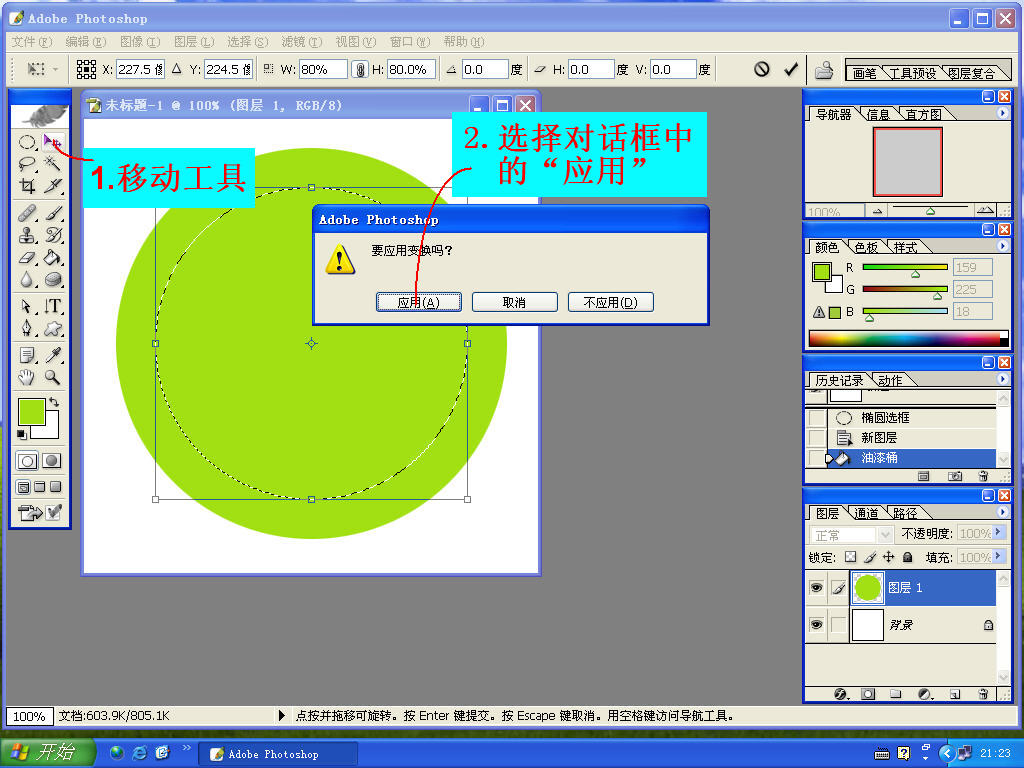Image resolution: width=1024 pixels, height=768 pixels.
Task: Click the cancel transform icon in options bar
Action: coord(761,69)
